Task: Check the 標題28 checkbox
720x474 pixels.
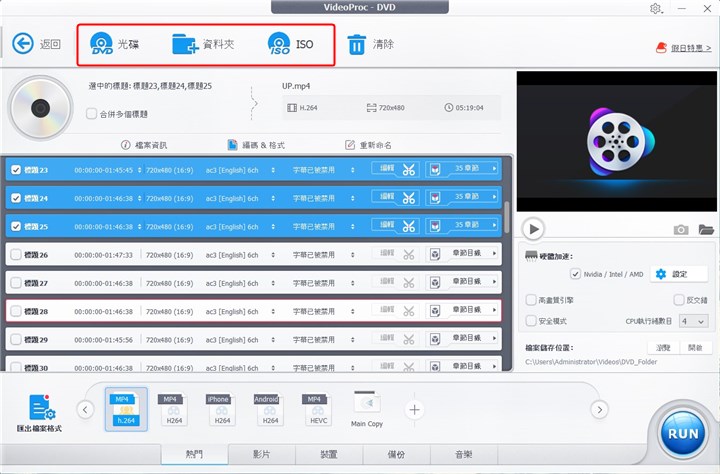Action: (16, 311)
